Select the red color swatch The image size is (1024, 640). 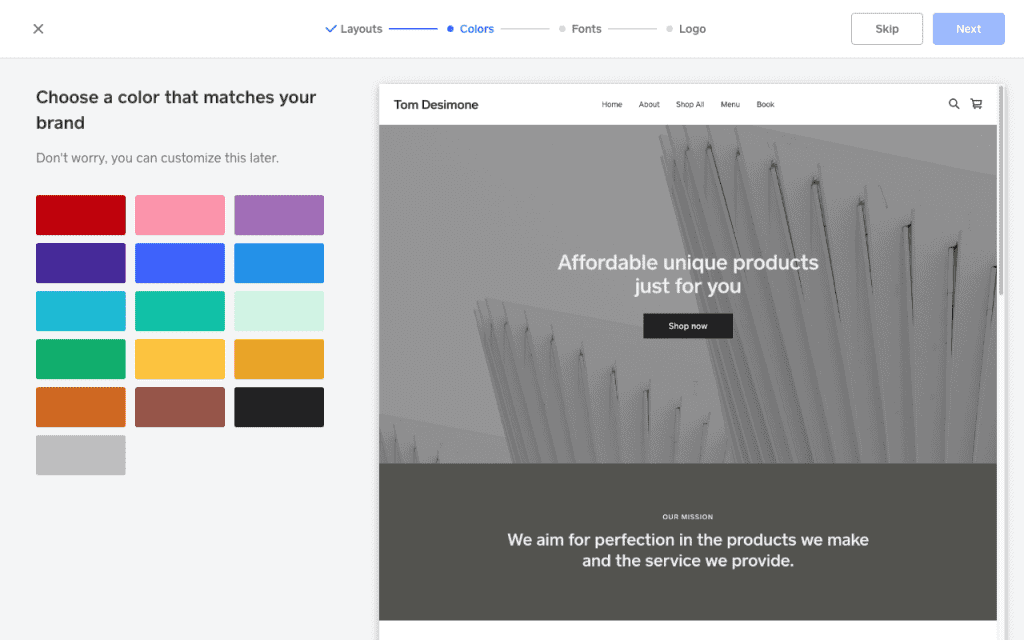[x=80, y=214]
